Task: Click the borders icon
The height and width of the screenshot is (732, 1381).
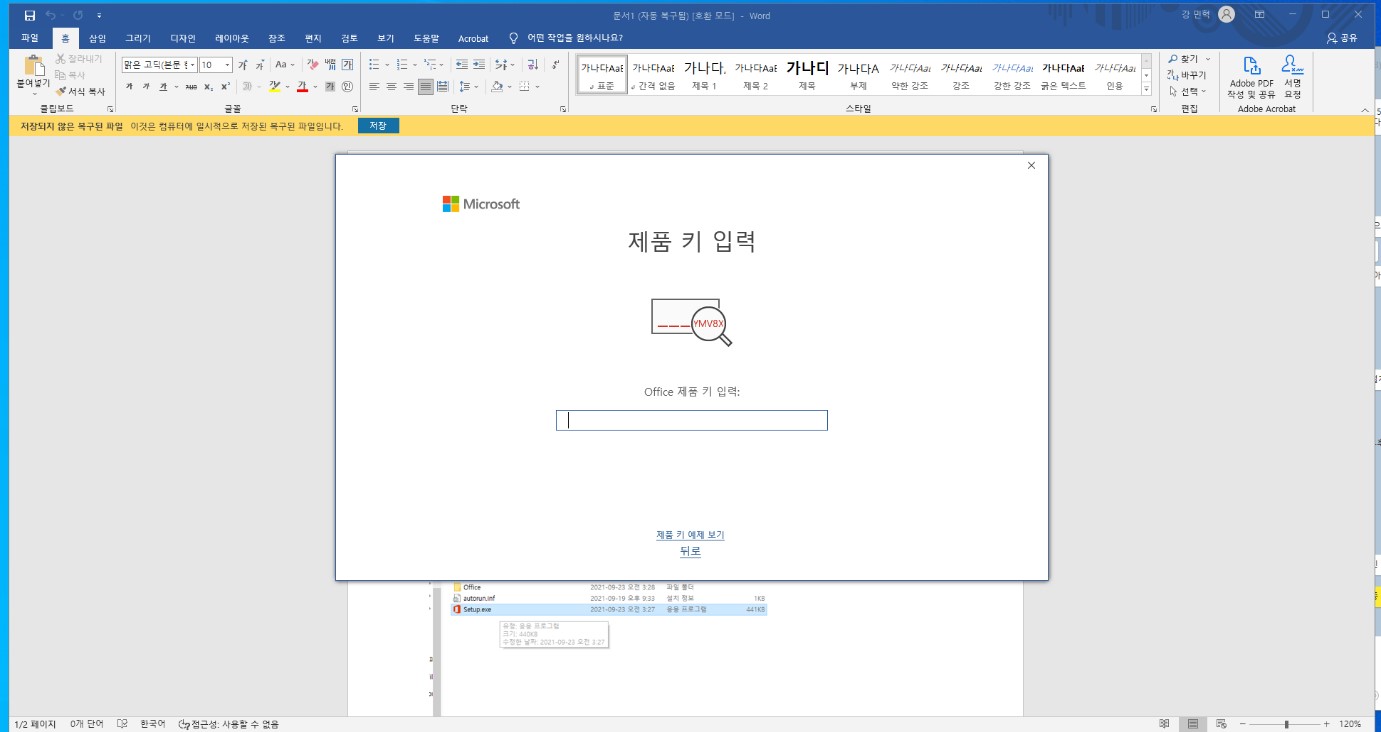Action: 524,87
